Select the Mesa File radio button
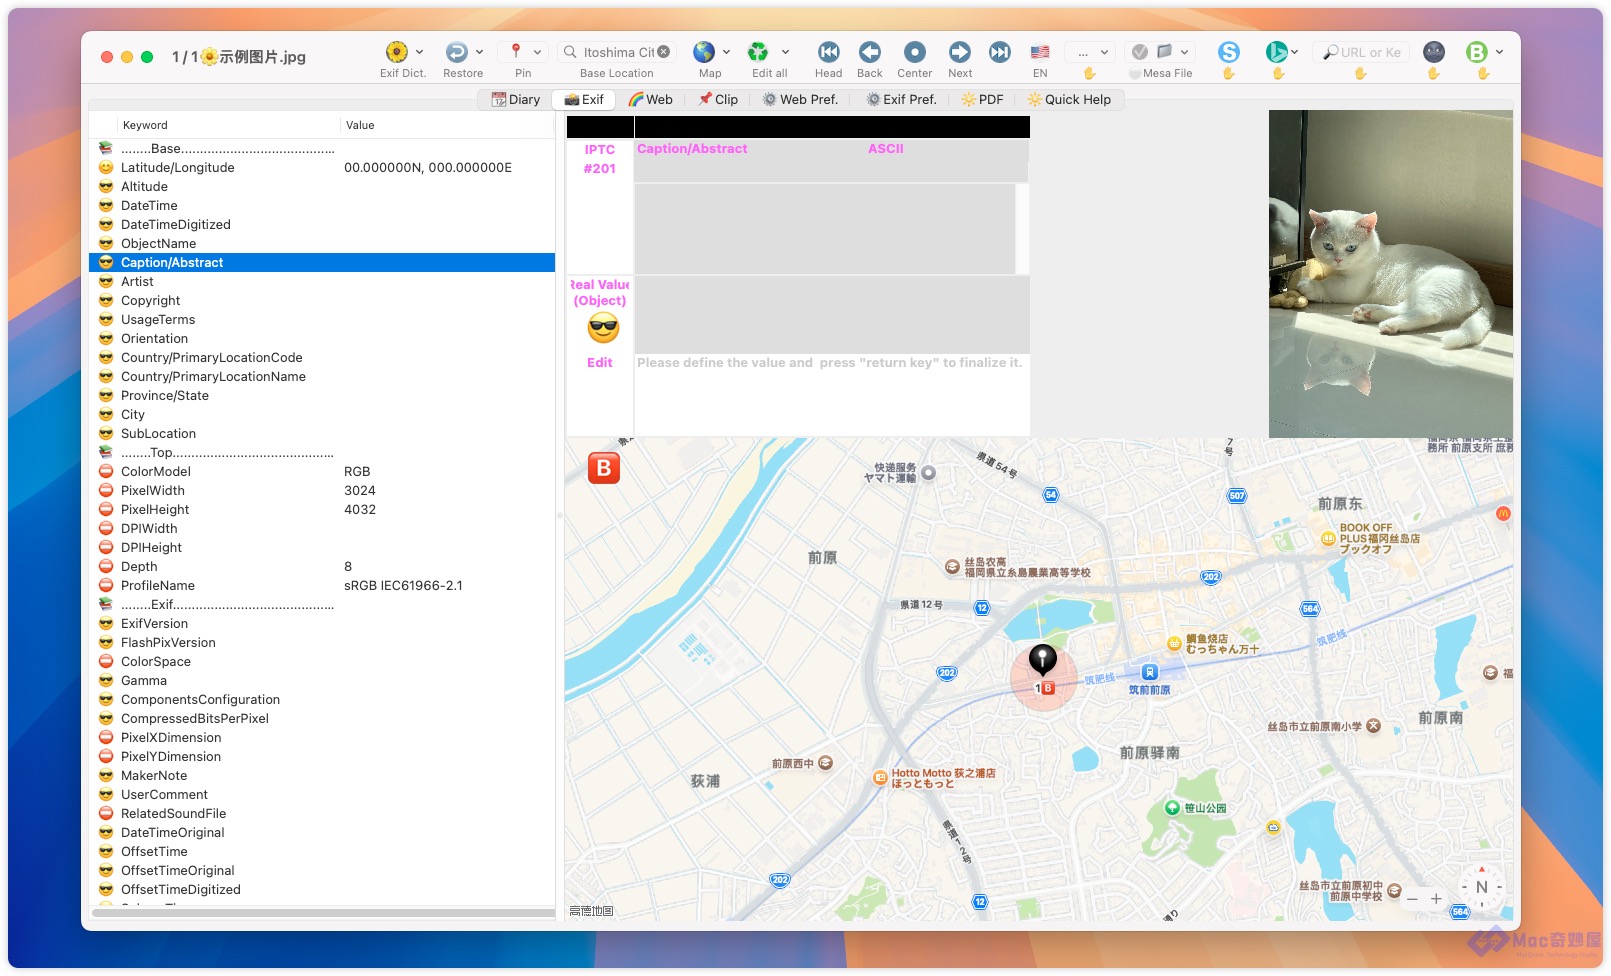This screenshot has width=1611, height=976. pyautogui.click(x=1134, y=74)
